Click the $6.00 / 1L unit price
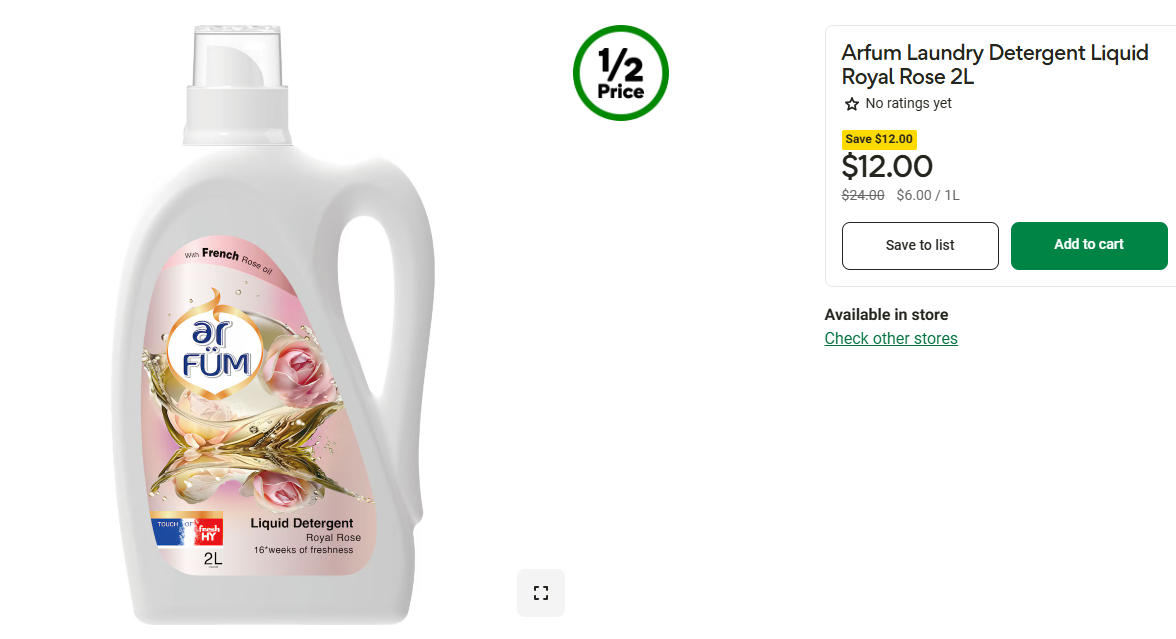 [x=928, y=195]
